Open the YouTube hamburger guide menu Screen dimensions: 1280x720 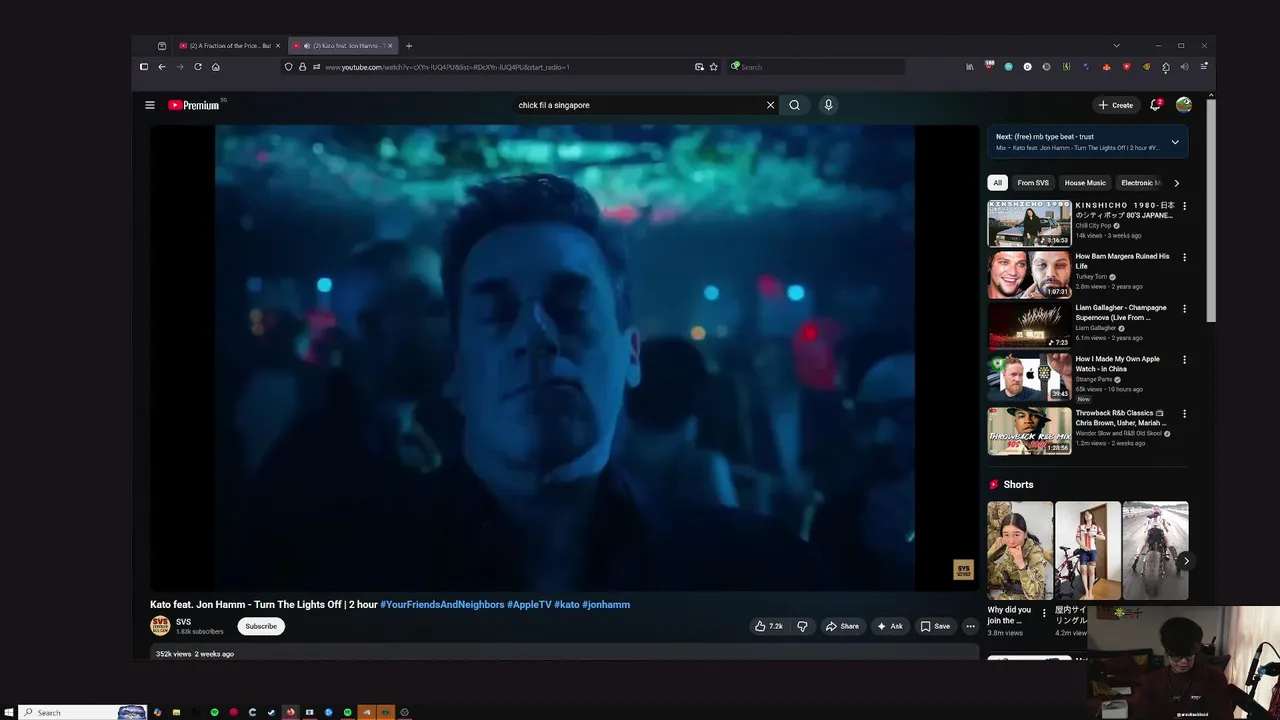point(150,105)
